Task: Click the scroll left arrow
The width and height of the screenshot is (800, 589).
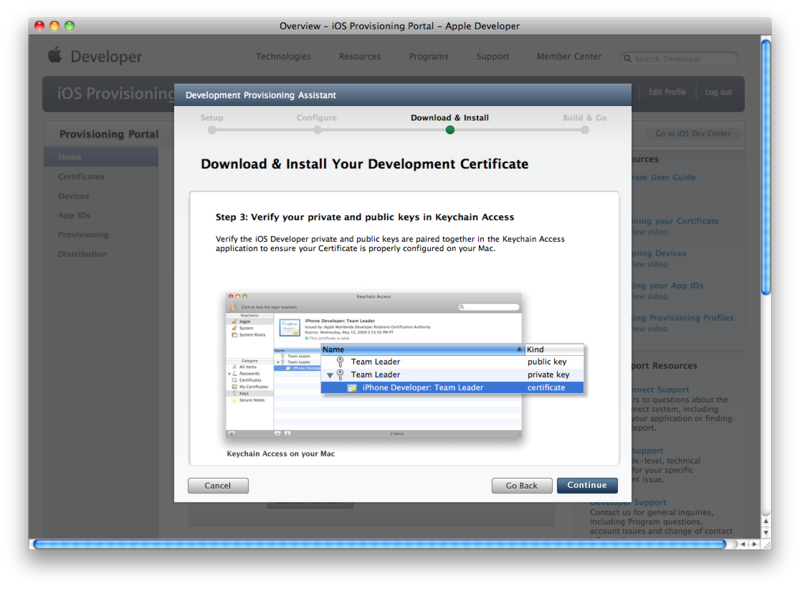Action: pos(743,545)
